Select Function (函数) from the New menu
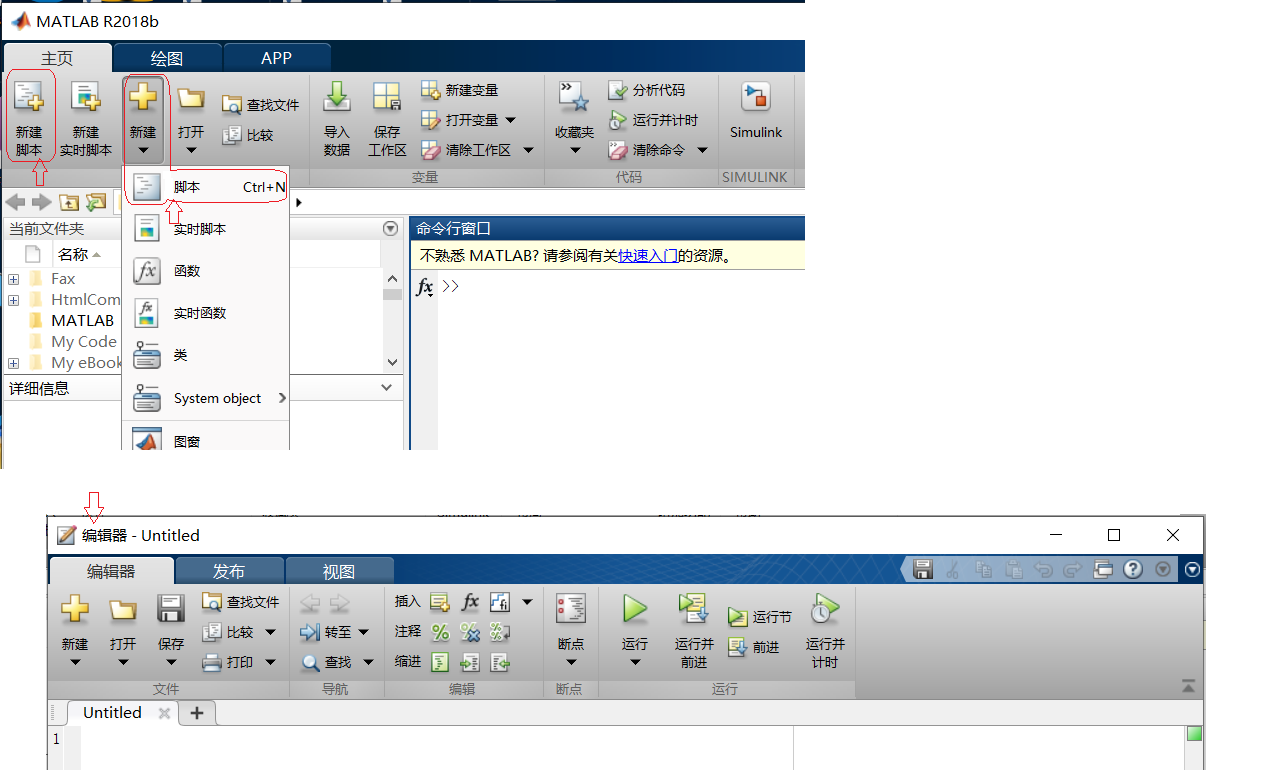The height and width of the screenshot is (783, 1288). [x=206, y=271]
